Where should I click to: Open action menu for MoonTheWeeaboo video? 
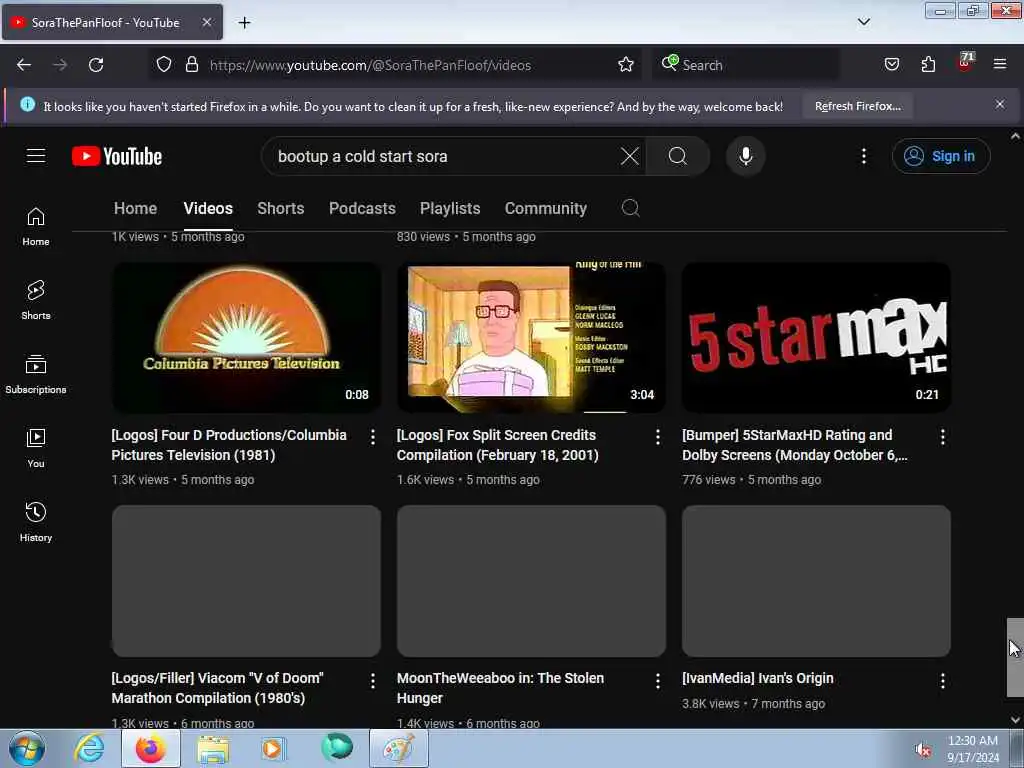coord(658,680)
